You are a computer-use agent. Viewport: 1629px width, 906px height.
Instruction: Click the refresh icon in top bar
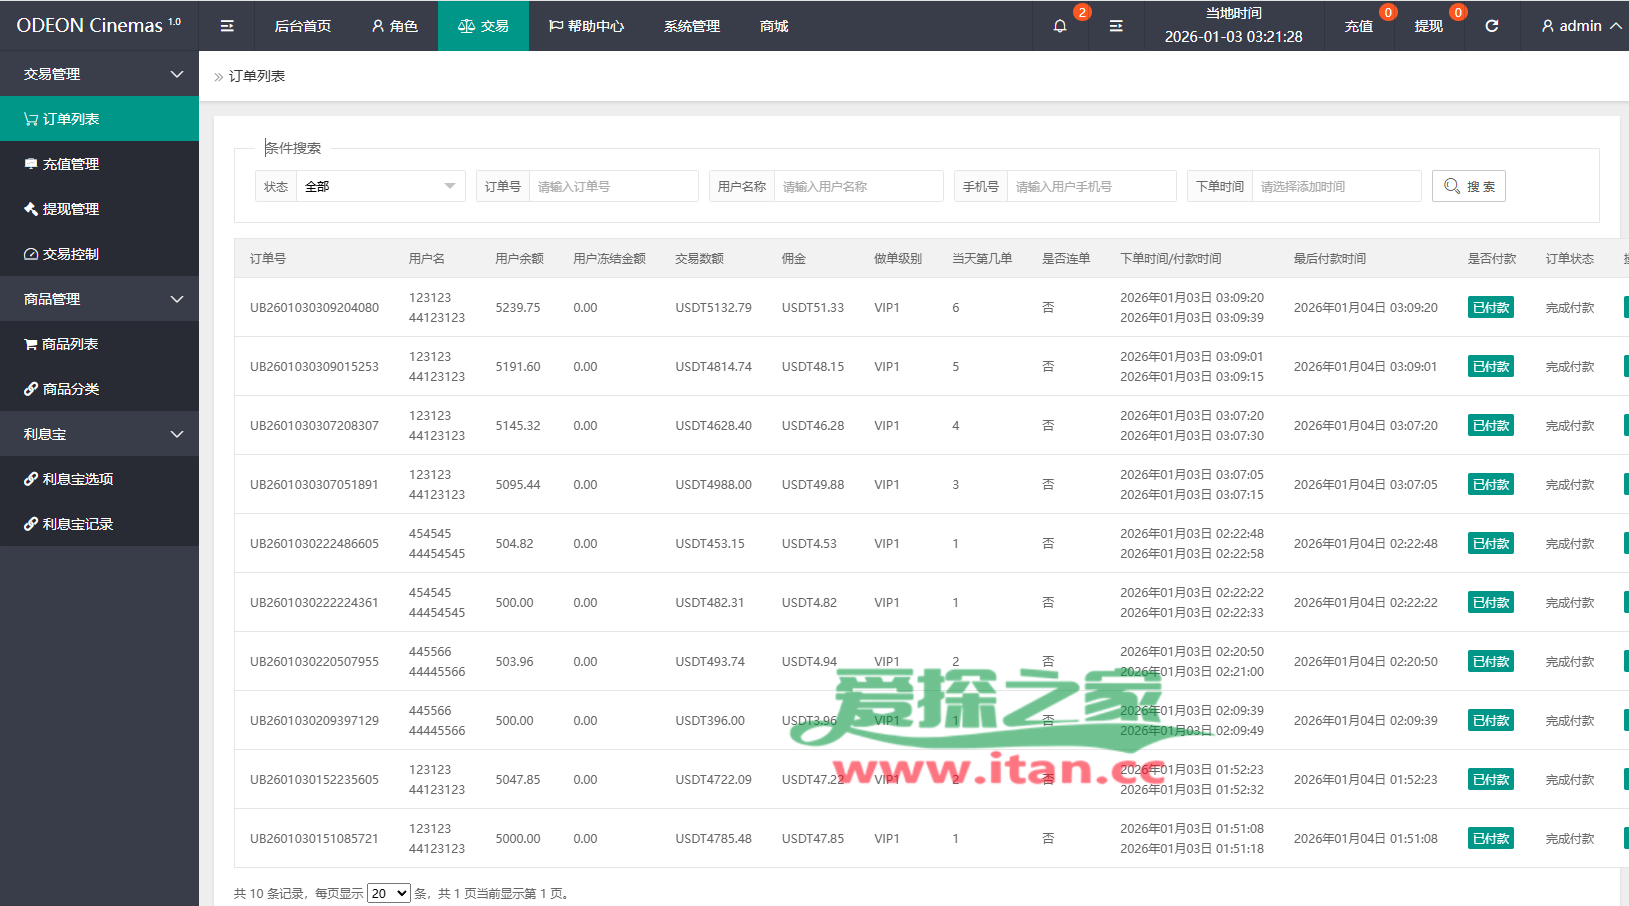(x=1491, y=26)
